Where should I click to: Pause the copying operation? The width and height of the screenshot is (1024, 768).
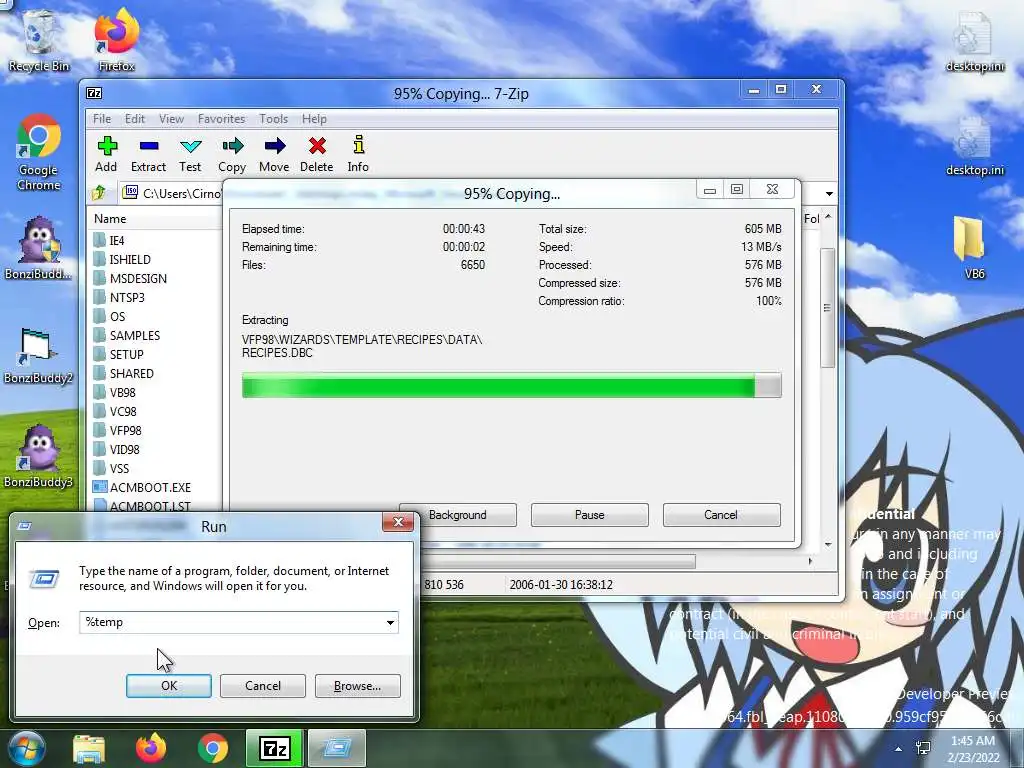(x=590, y=515)
